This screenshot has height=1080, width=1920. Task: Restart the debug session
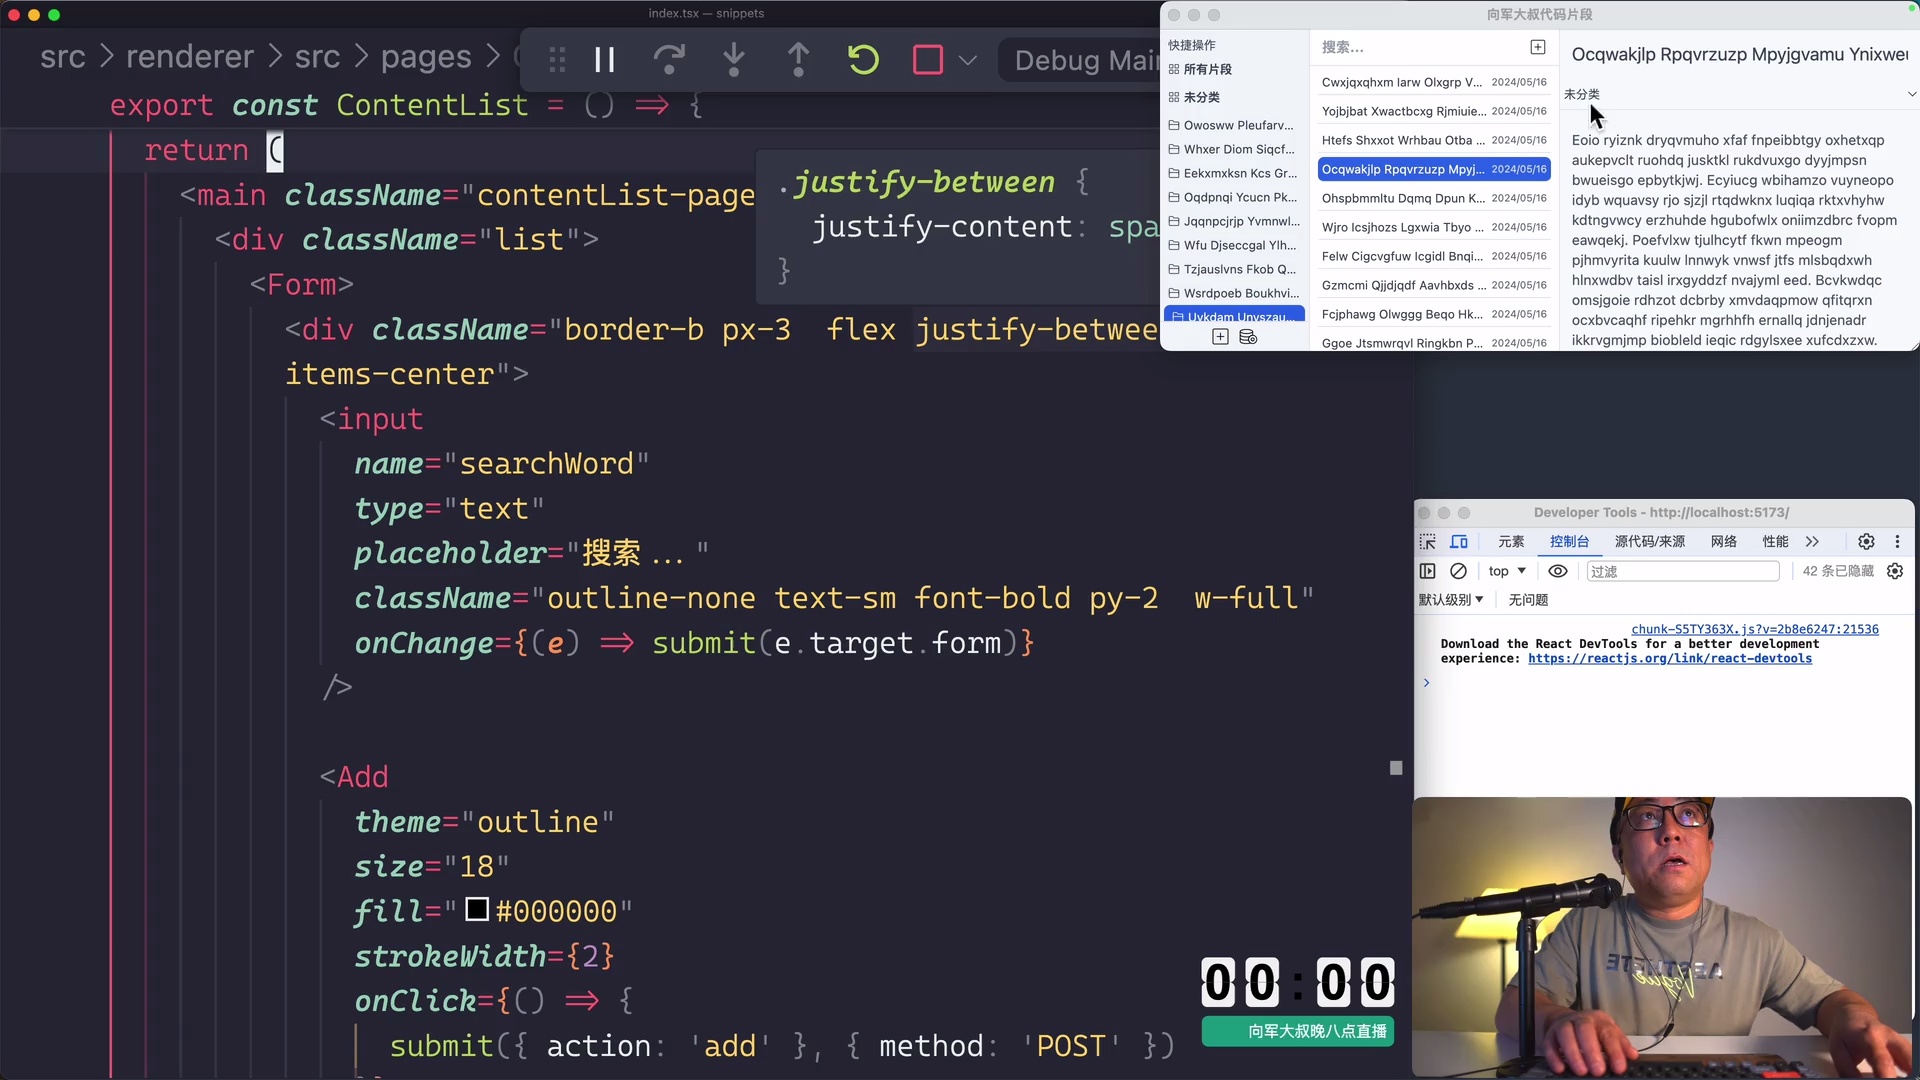862,59
